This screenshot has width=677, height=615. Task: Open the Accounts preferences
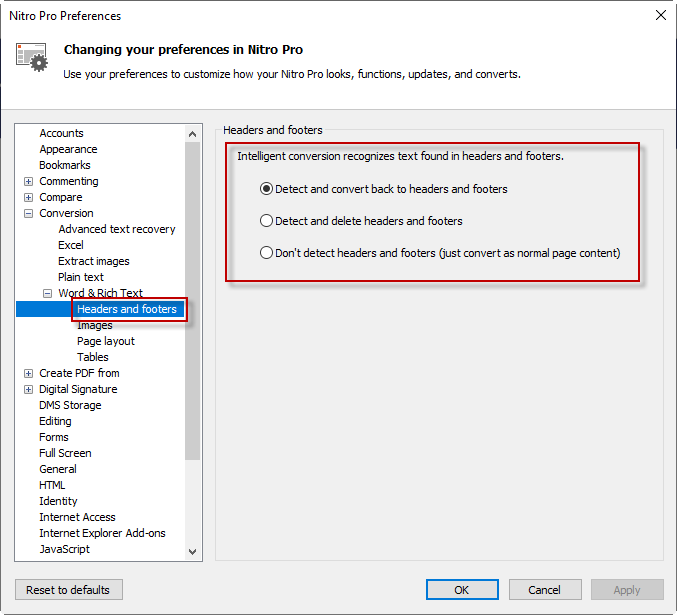pos(61,133)
